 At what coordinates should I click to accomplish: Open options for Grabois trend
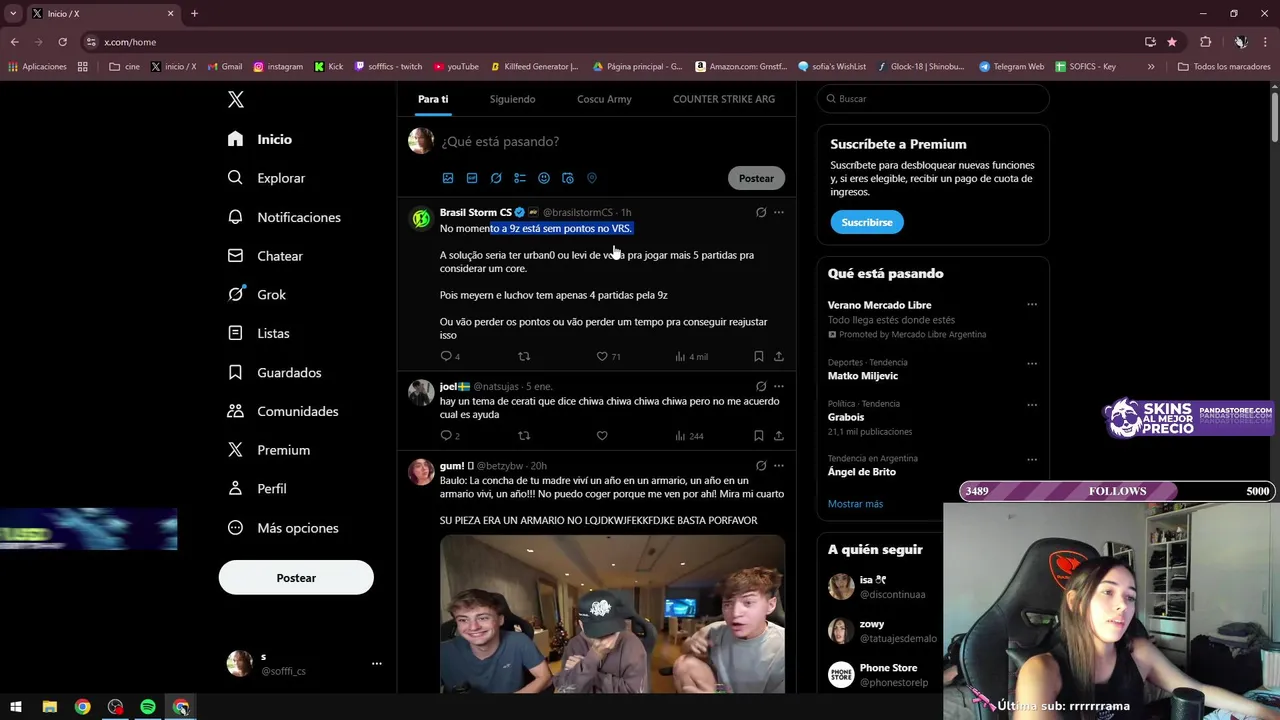coord(1032,404)
